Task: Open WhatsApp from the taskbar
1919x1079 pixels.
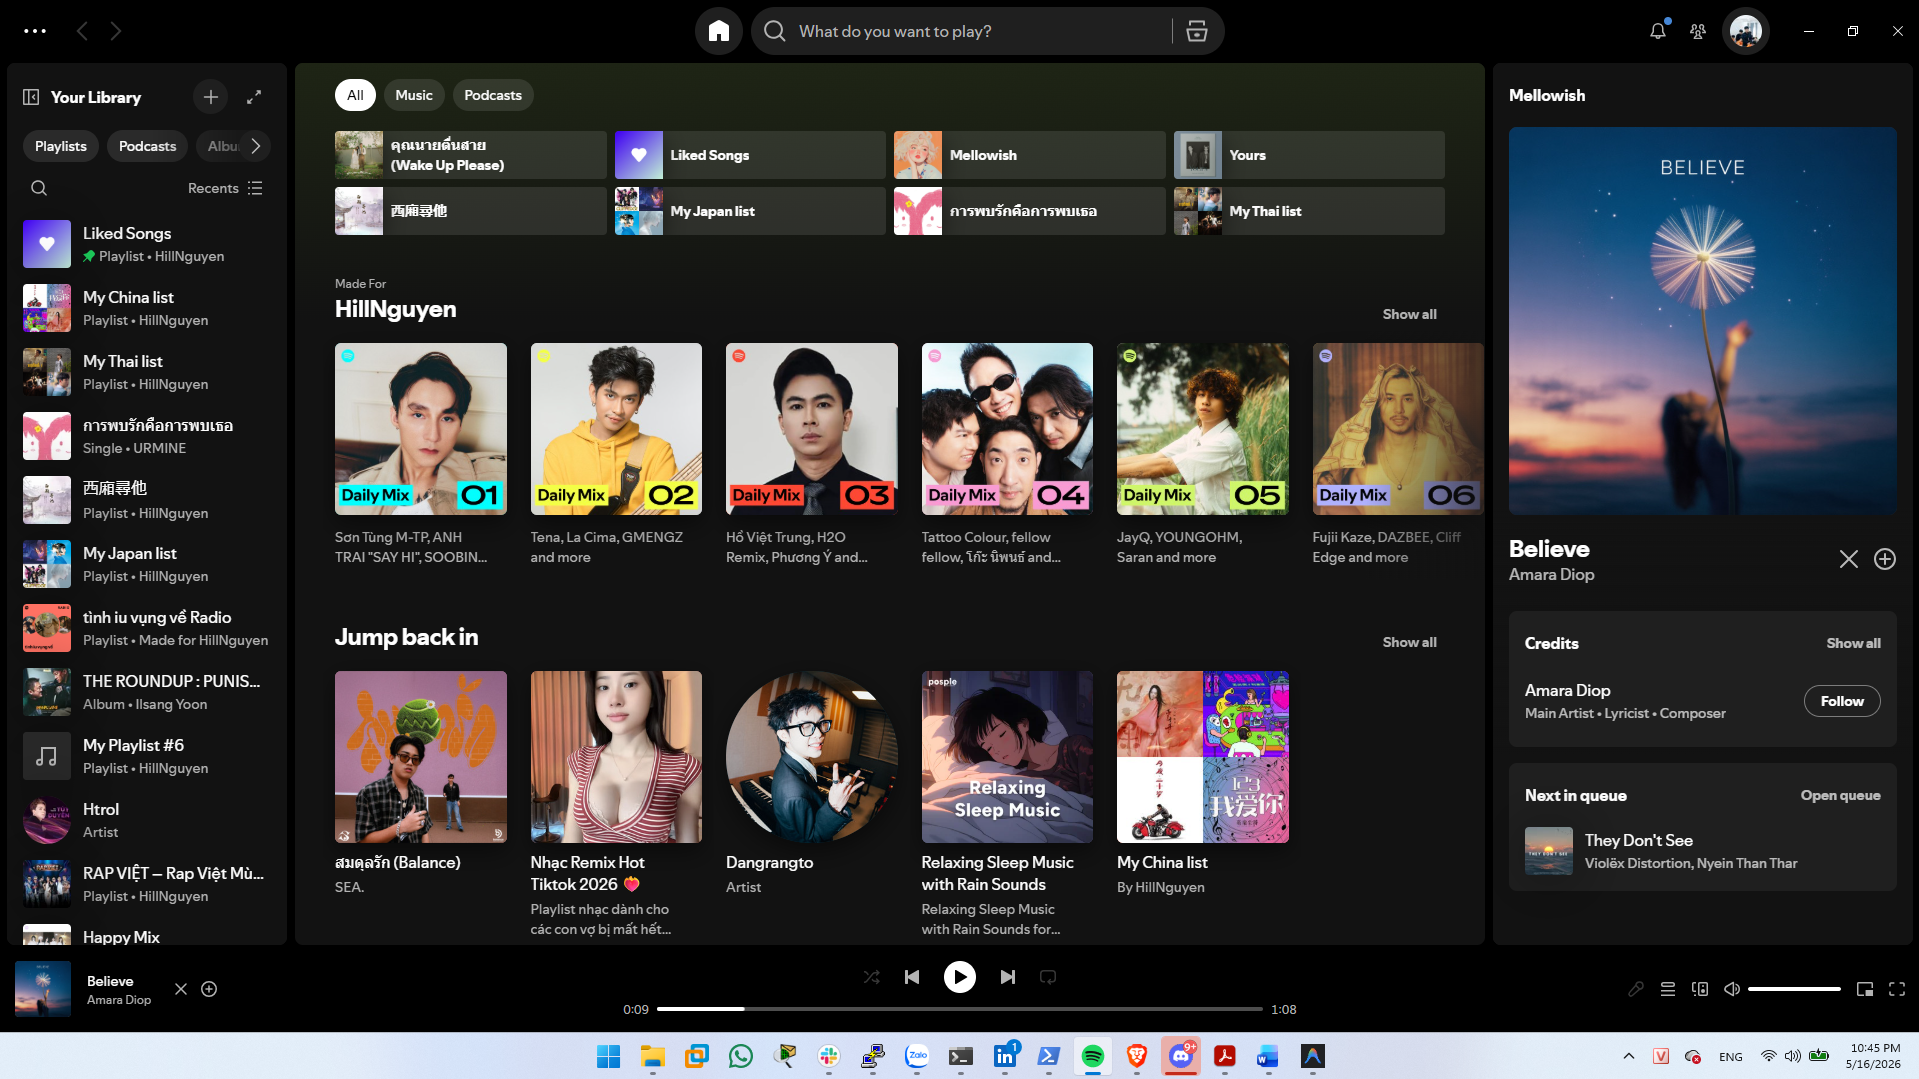Action: click(x=741, y=1056)
